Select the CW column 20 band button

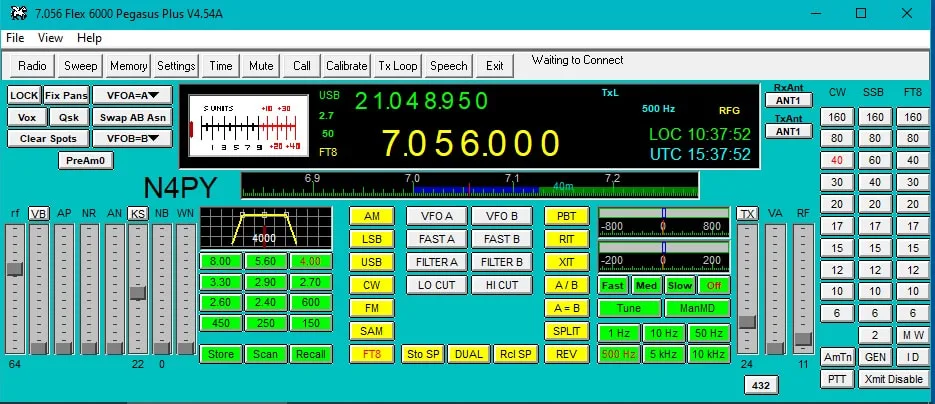[x=837, y=204]
